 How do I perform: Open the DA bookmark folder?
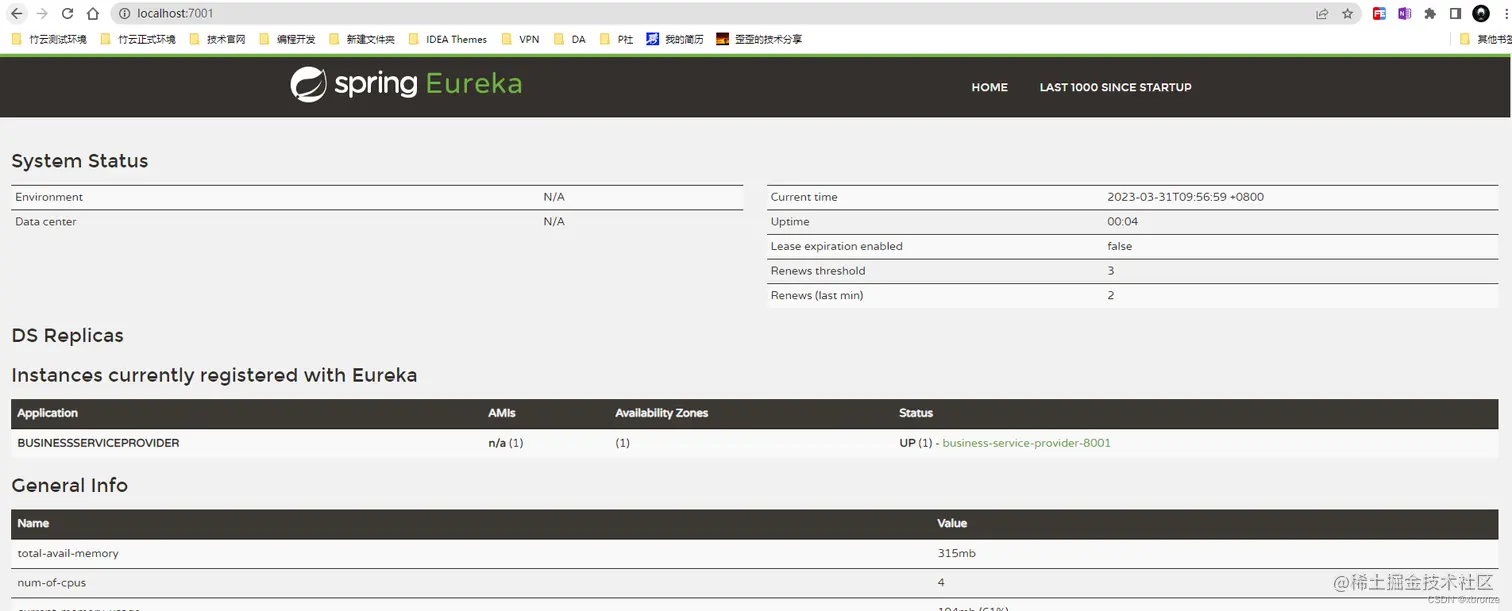click(570, 39)
